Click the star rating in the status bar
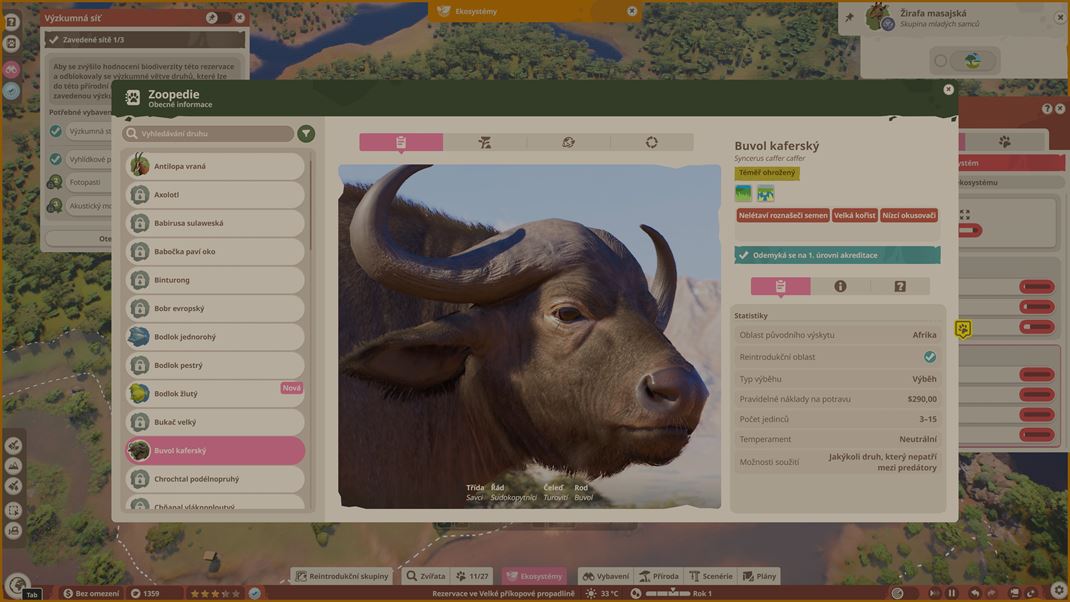The height and width of the screenshot is (602, 1070). [x=214, y=594]
